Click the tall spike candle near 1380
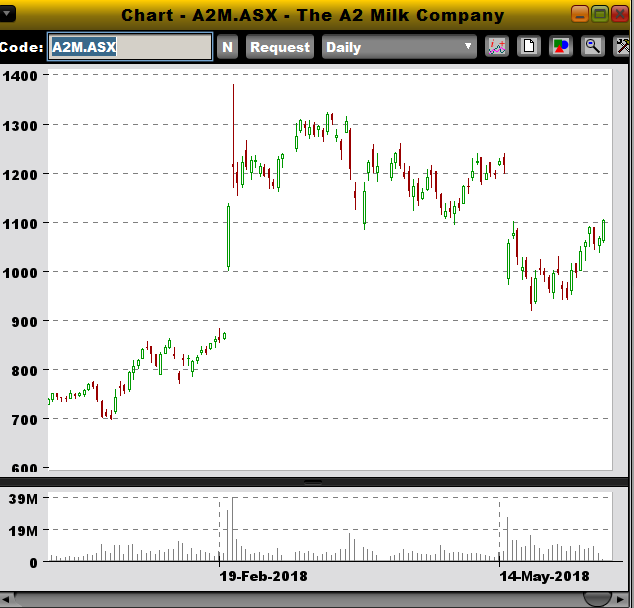The height and width of the screenshot is (608, 634). 233,135
